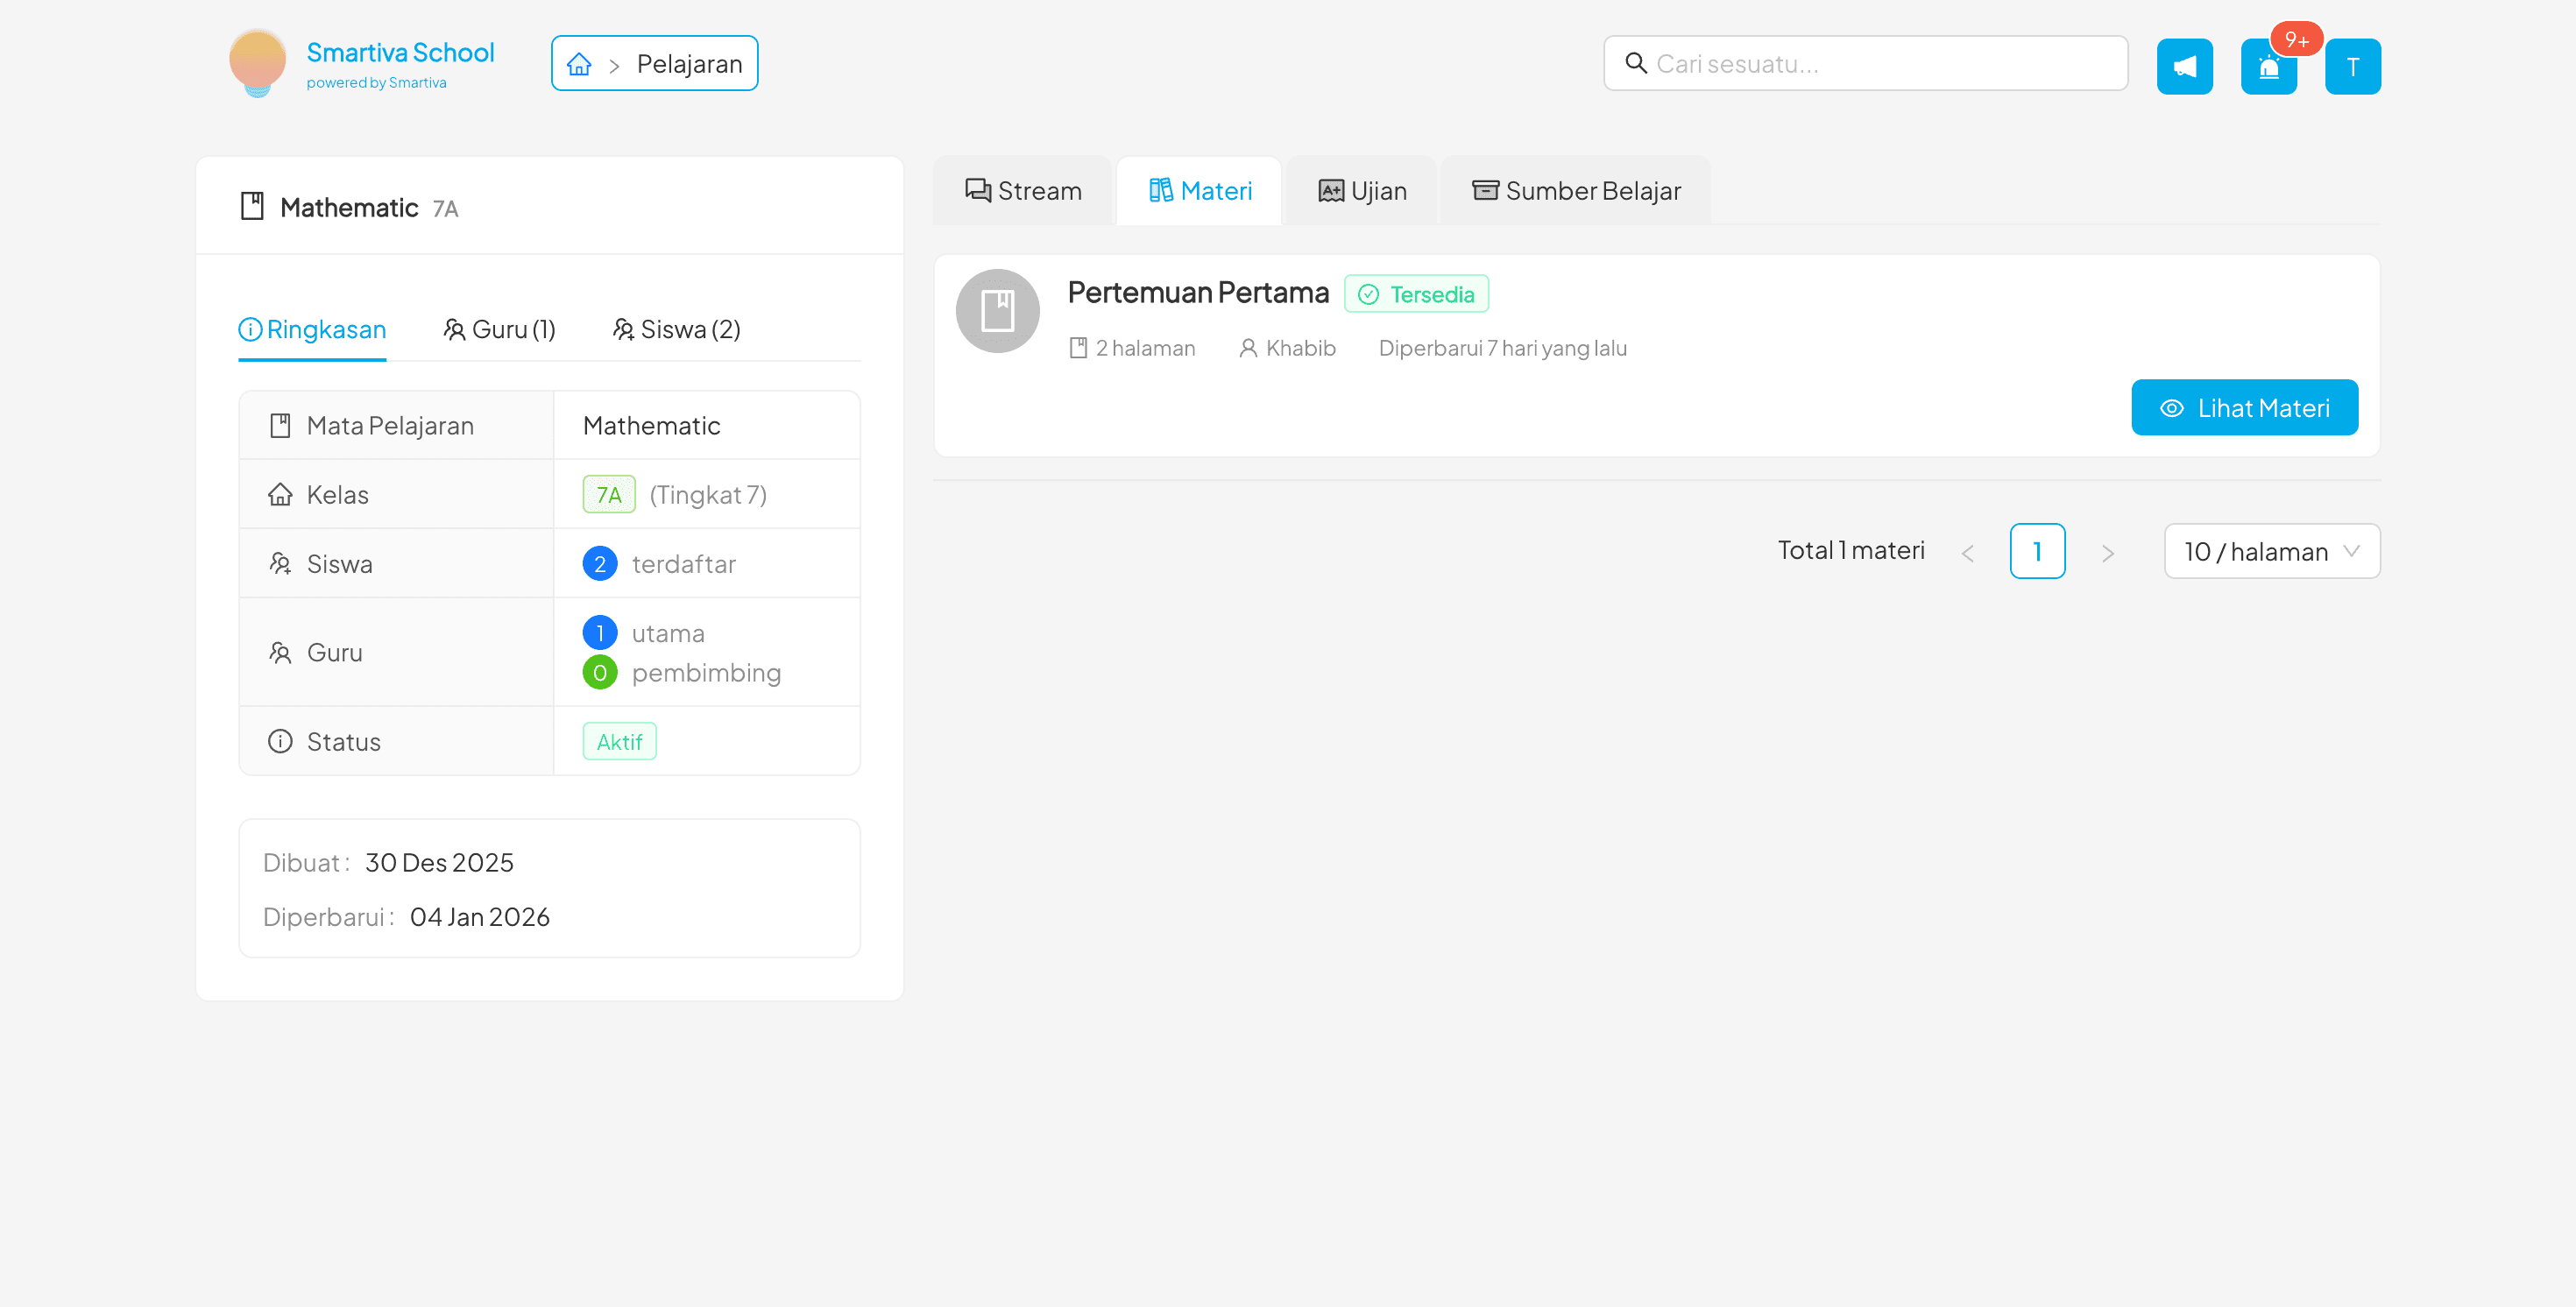This screenshot has width=2576, height=1307.
Task: Open the Siswa (2) tab
Action: click(676, 329)
